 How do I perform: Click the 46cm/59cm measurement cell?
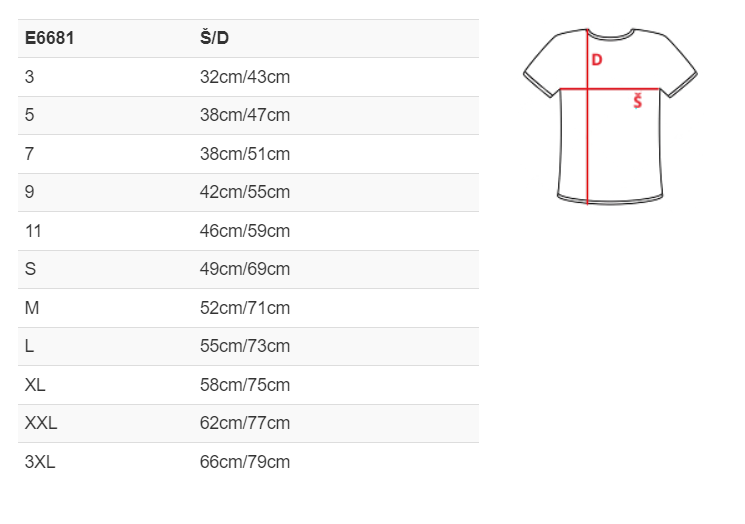(x=245, y=231)
